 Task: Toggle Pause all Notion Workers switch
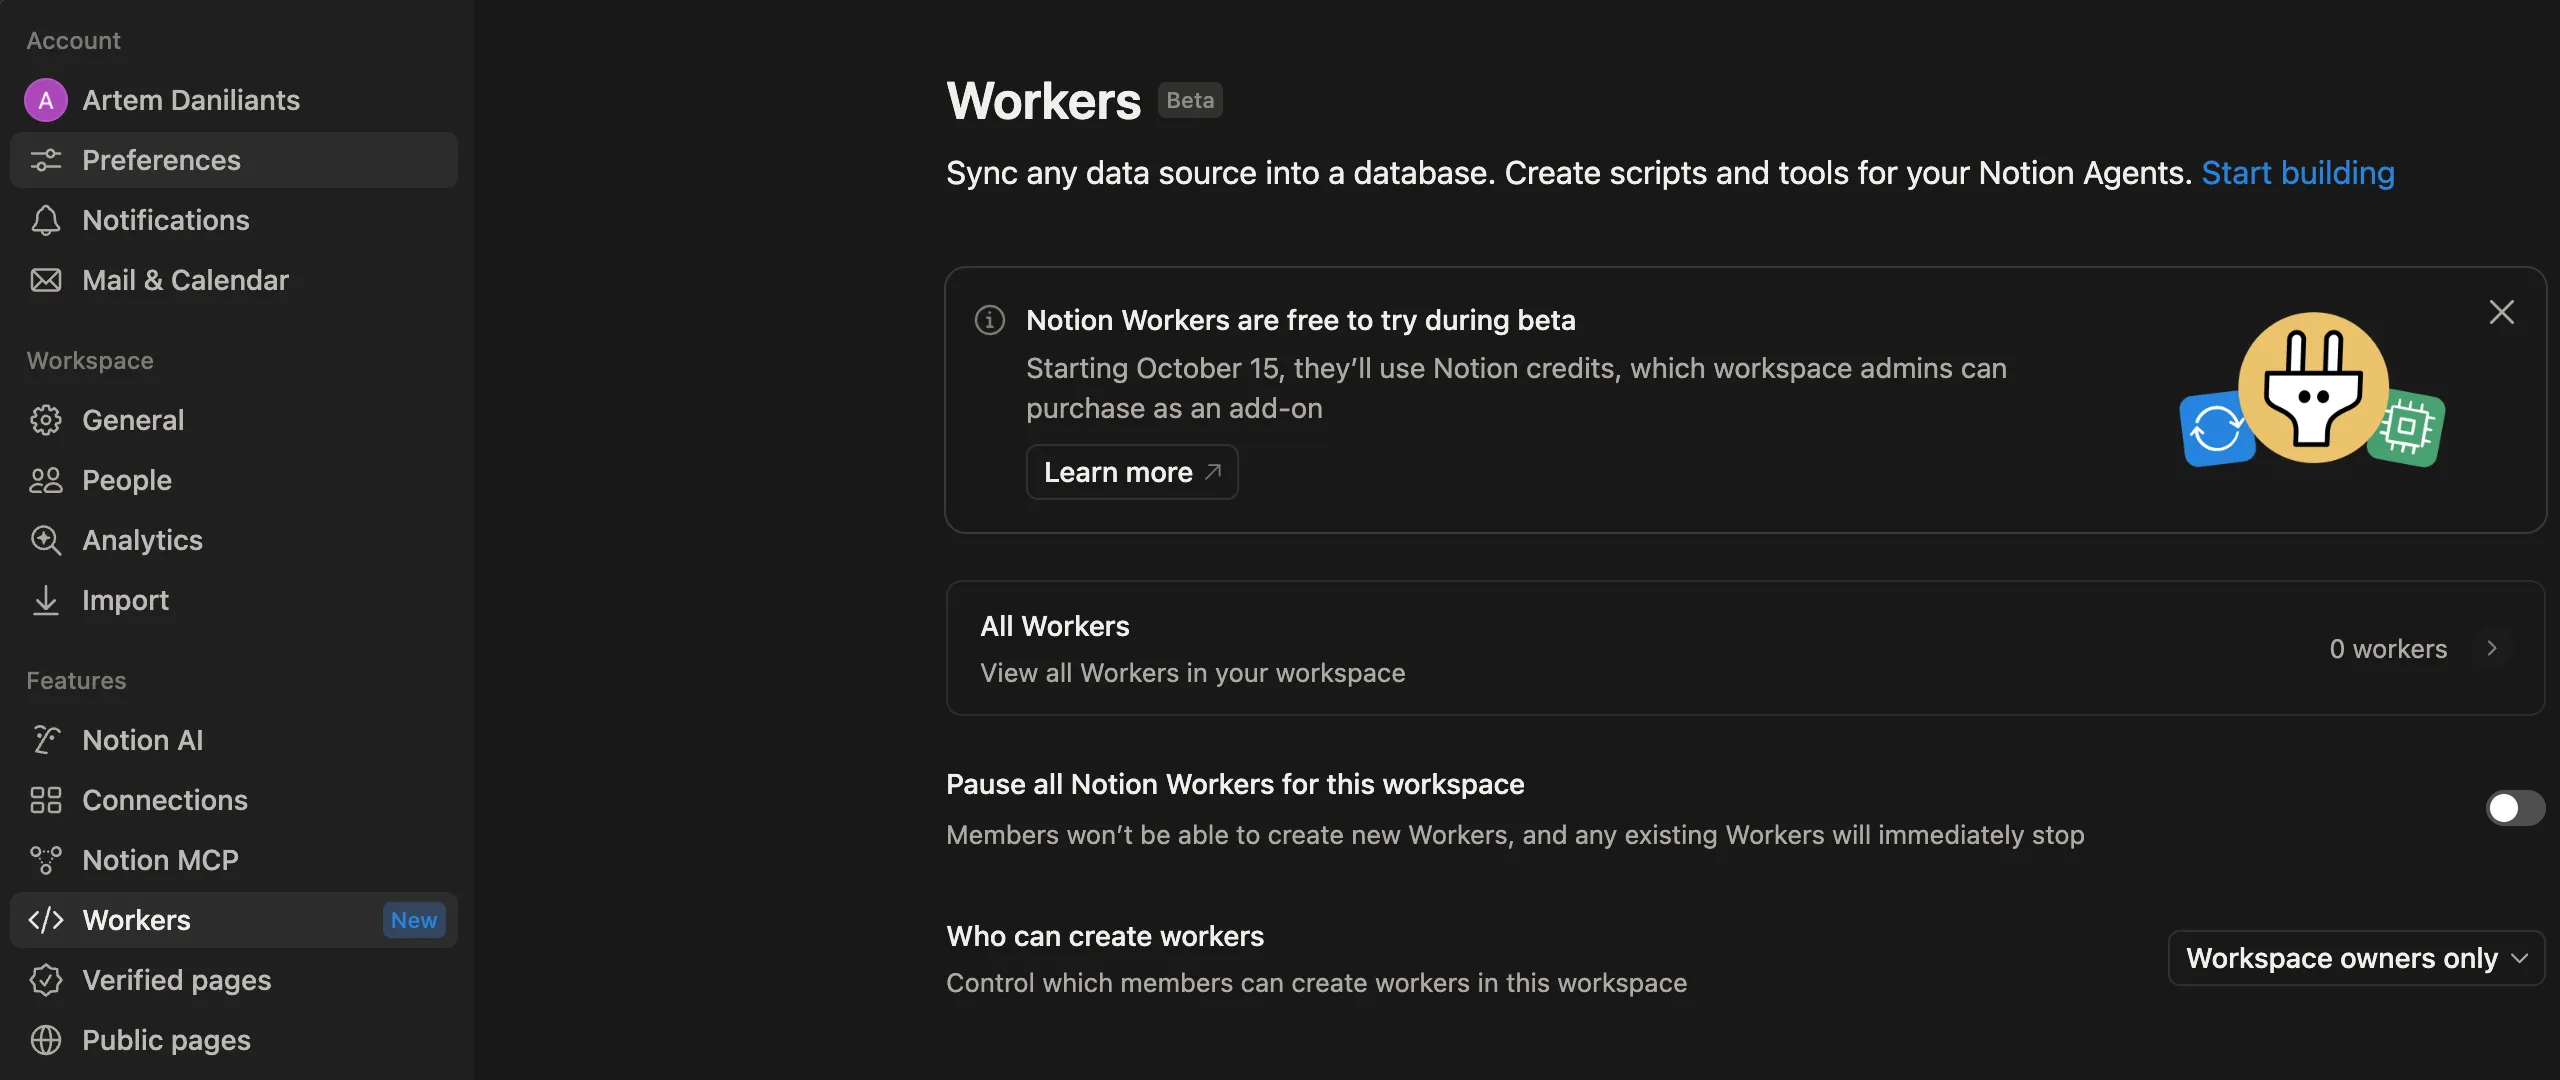(2515, 808)
